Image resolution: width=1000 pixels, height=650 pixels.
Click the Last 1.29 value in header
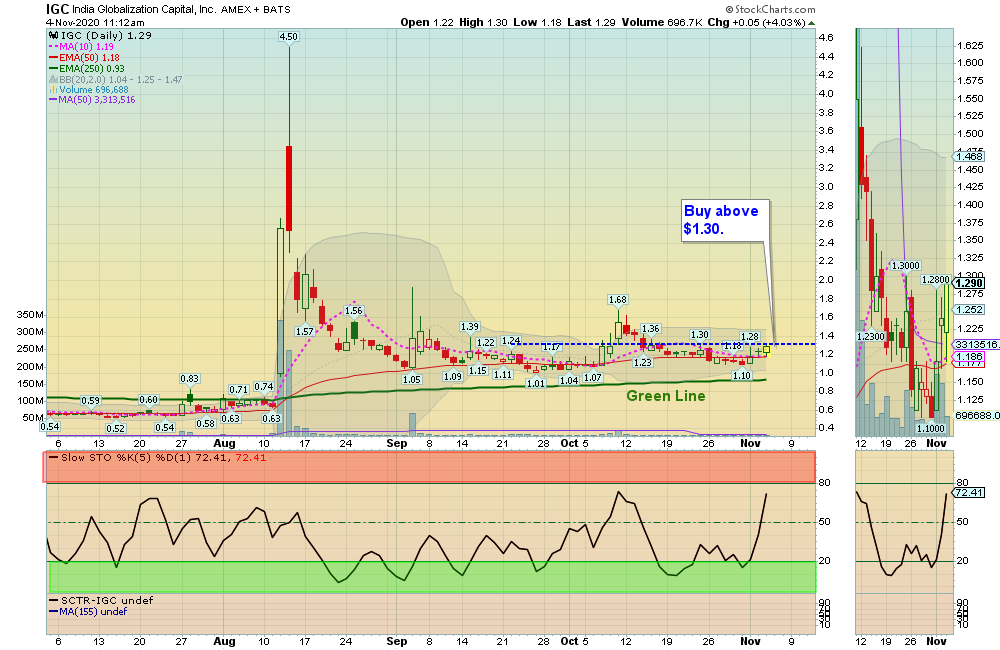click(x=591, y=22)
